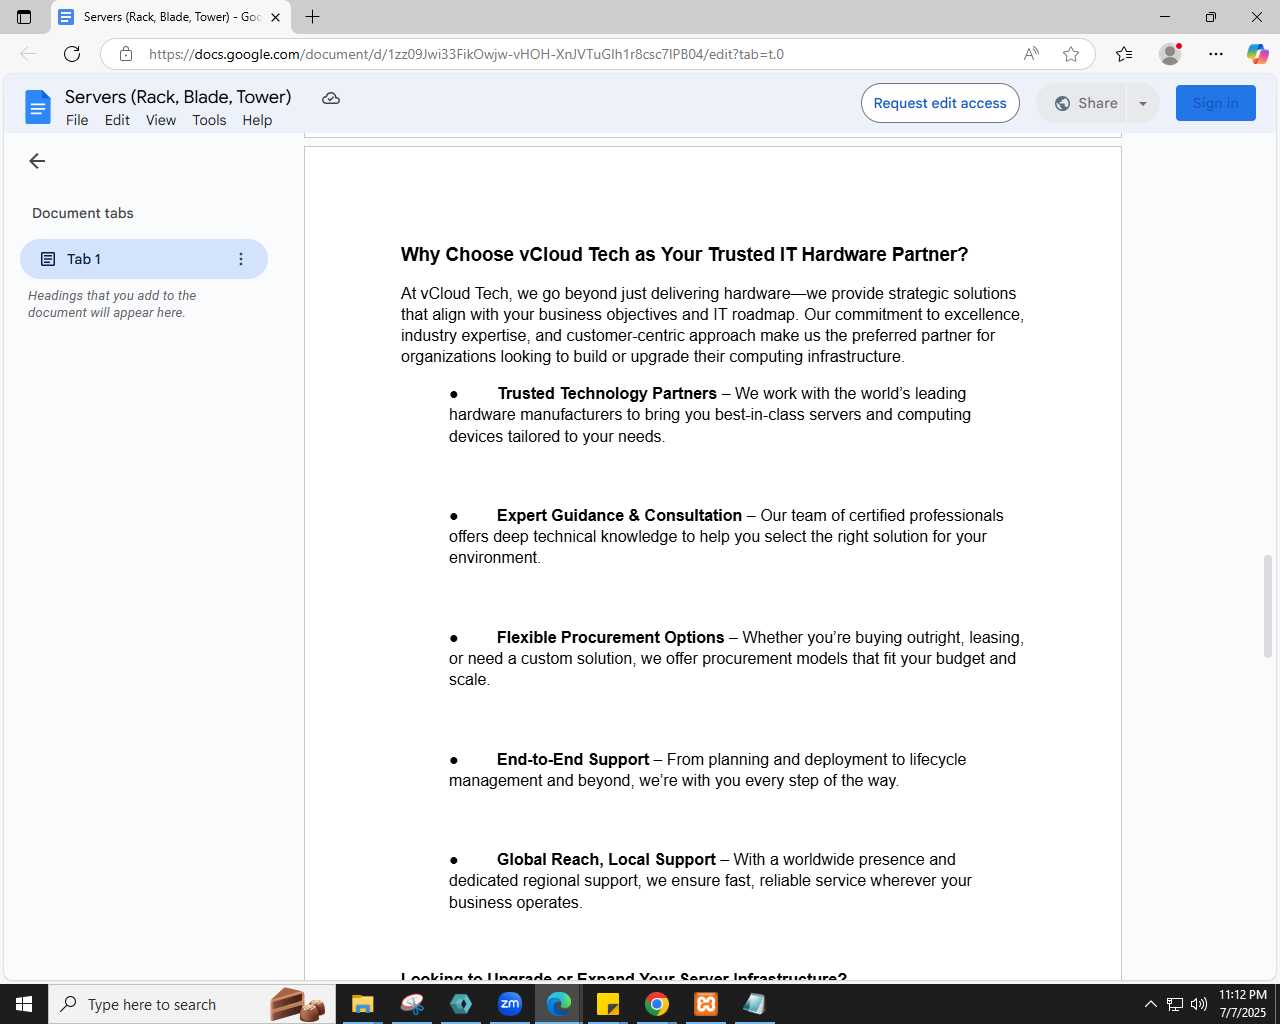
Task: Click the heading Why Choose vCloud Tech
Action: (x=684, y=254)
